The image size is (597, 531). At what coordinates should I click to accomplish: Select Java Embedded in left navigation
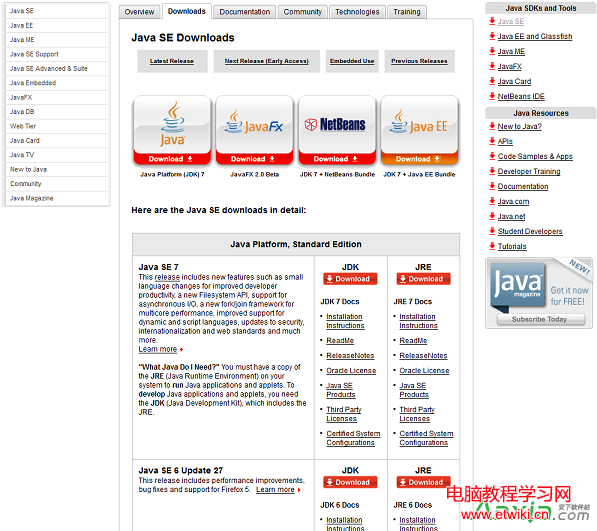tap(57, 83)
